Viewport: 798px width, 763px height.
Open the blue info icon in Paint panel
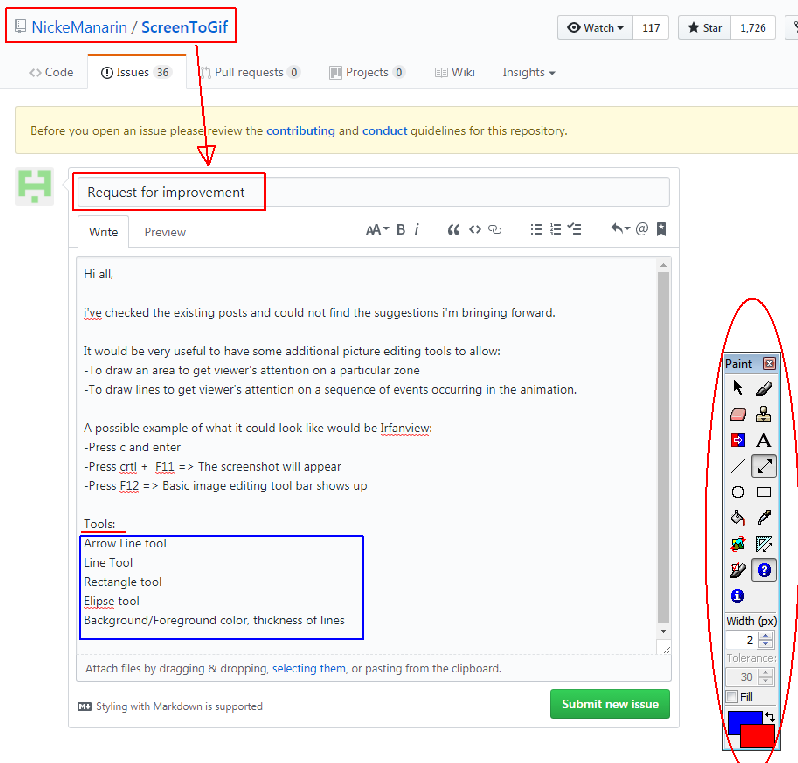pyautogui.click(x=737, y=596)
